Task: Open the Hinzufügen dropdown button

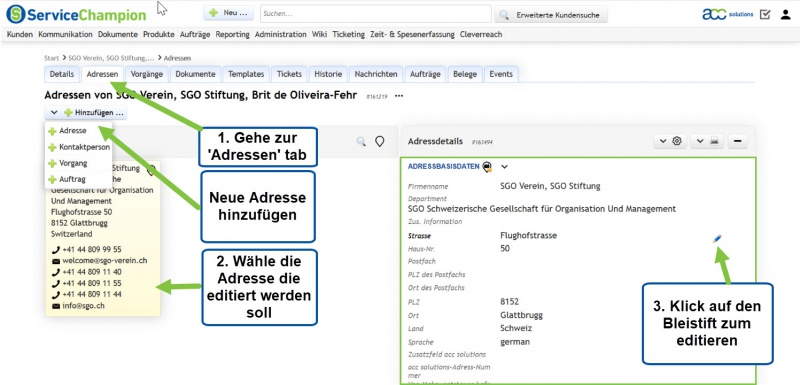Action: click(86, 112)
